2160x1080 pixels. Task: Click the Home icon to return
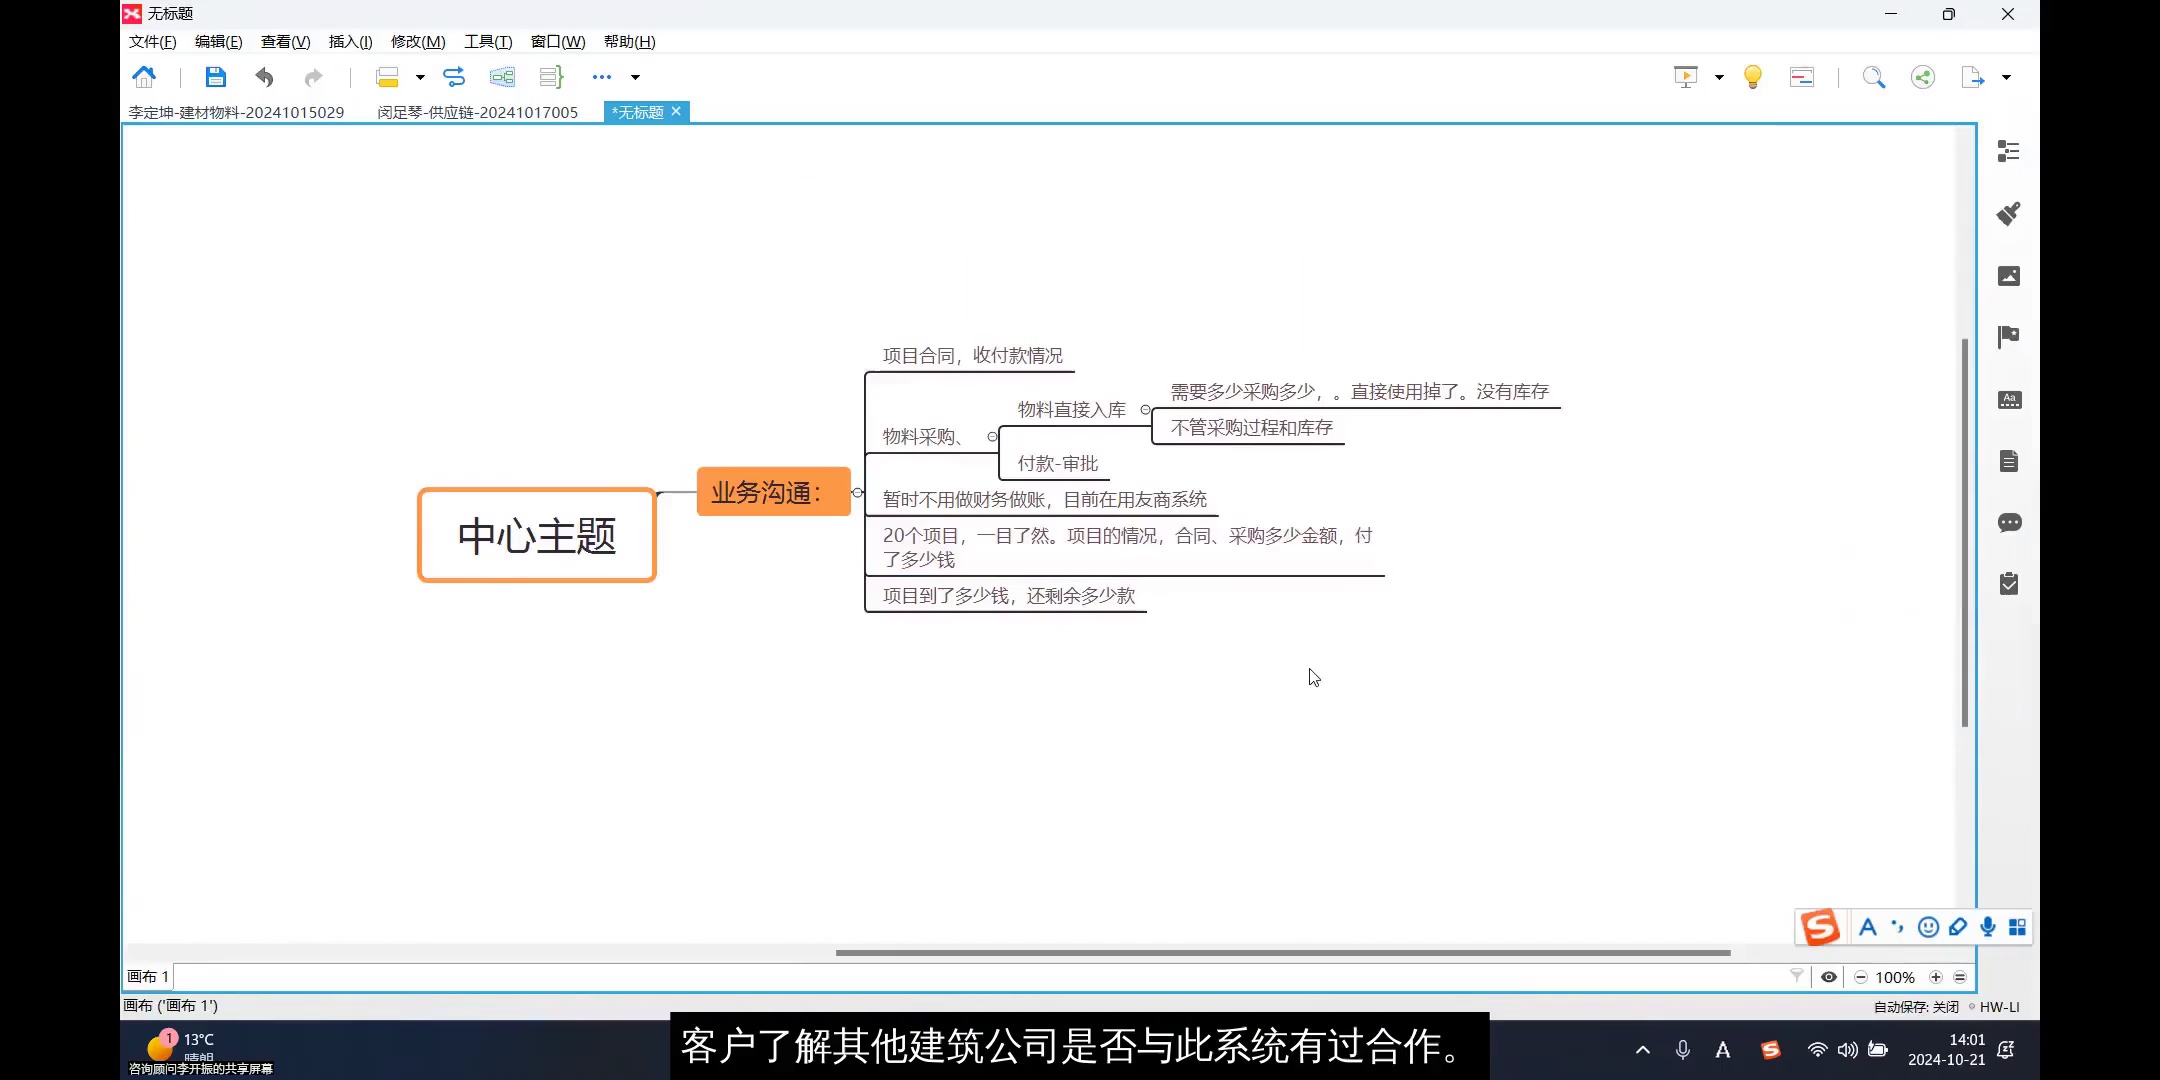click(146, 76)
